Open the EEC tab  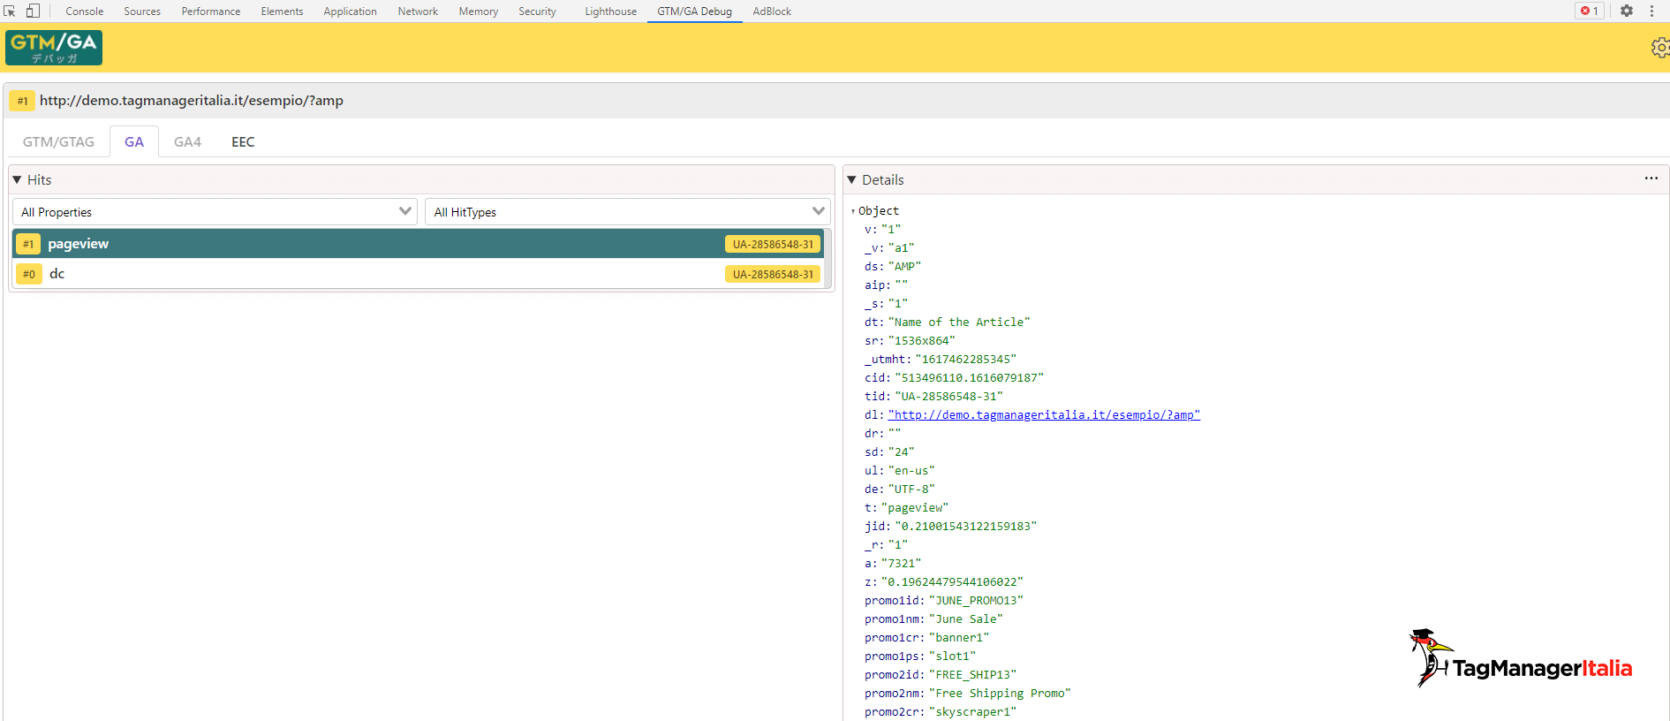point(243,142)
